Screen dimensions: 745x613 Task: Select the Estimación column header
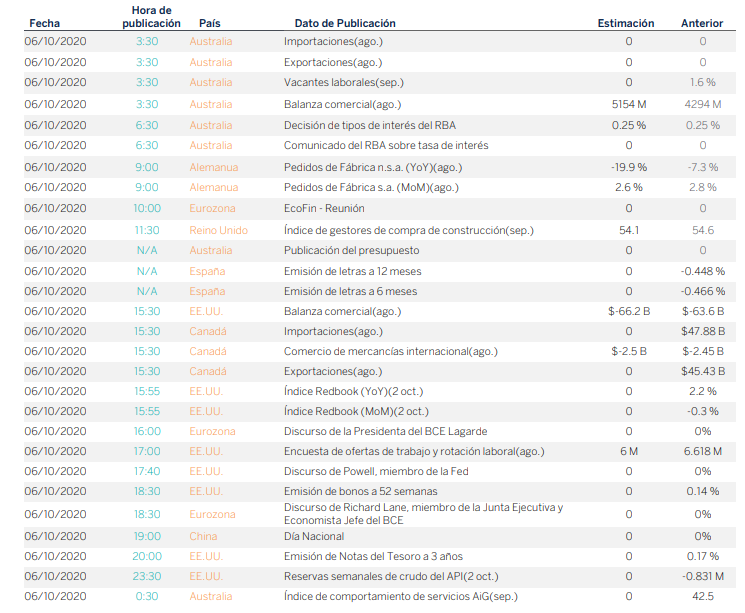[x=626, y=23]
